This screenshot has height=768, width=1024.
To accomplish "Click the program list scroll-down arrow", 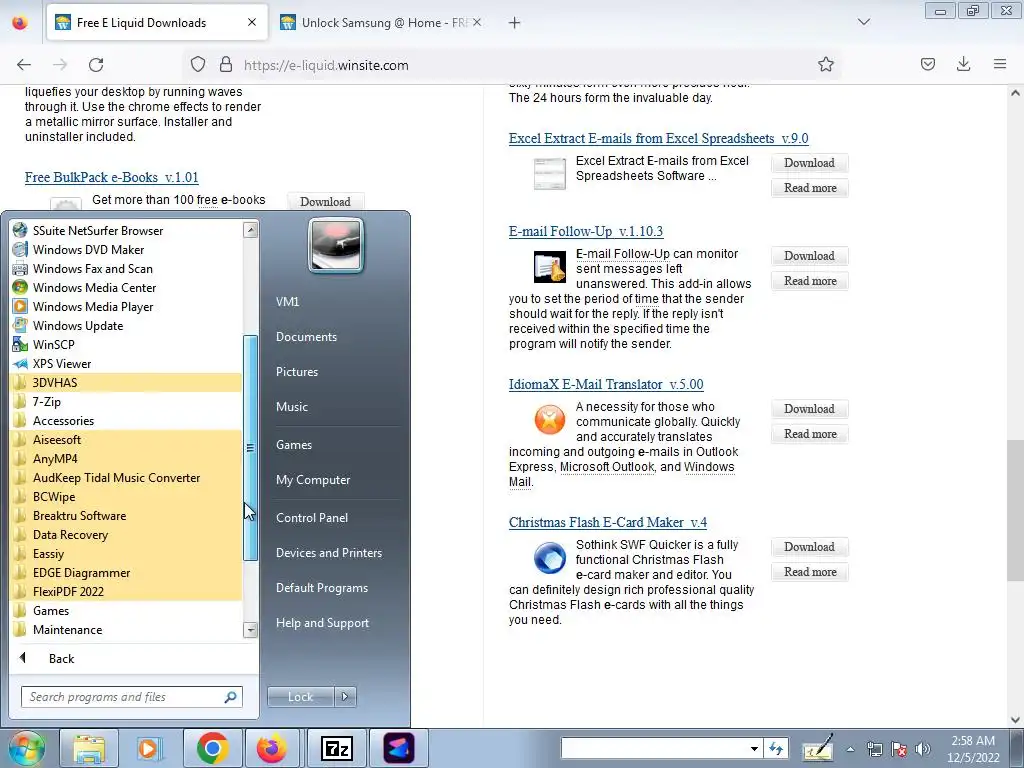I will (x=250, y=630).
